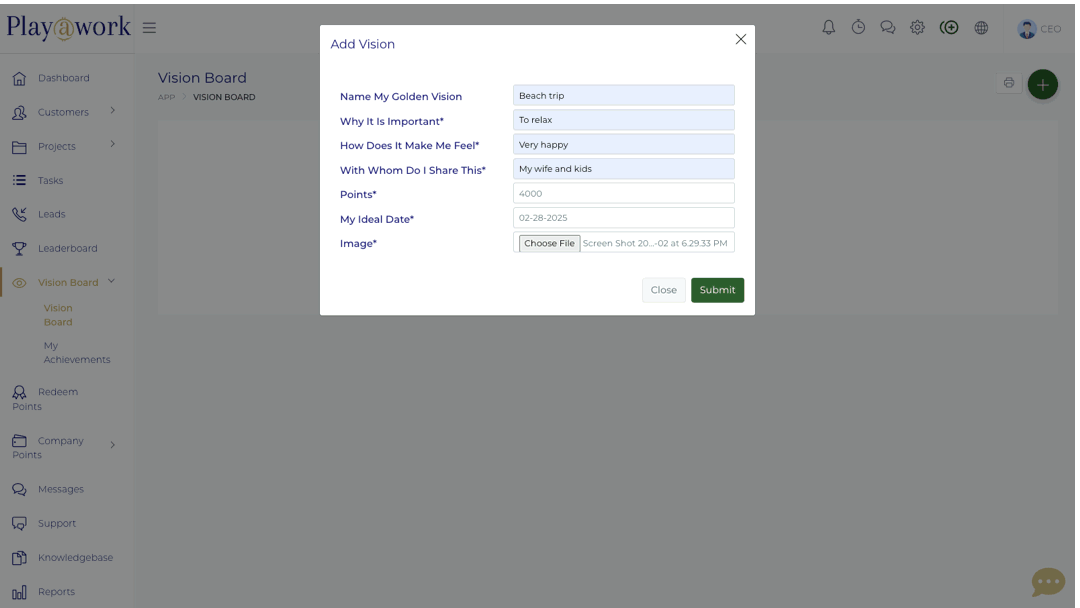Open the orange chat widget bubble
This screenshot has height=608, width=1080.
tap(1047, 581)
